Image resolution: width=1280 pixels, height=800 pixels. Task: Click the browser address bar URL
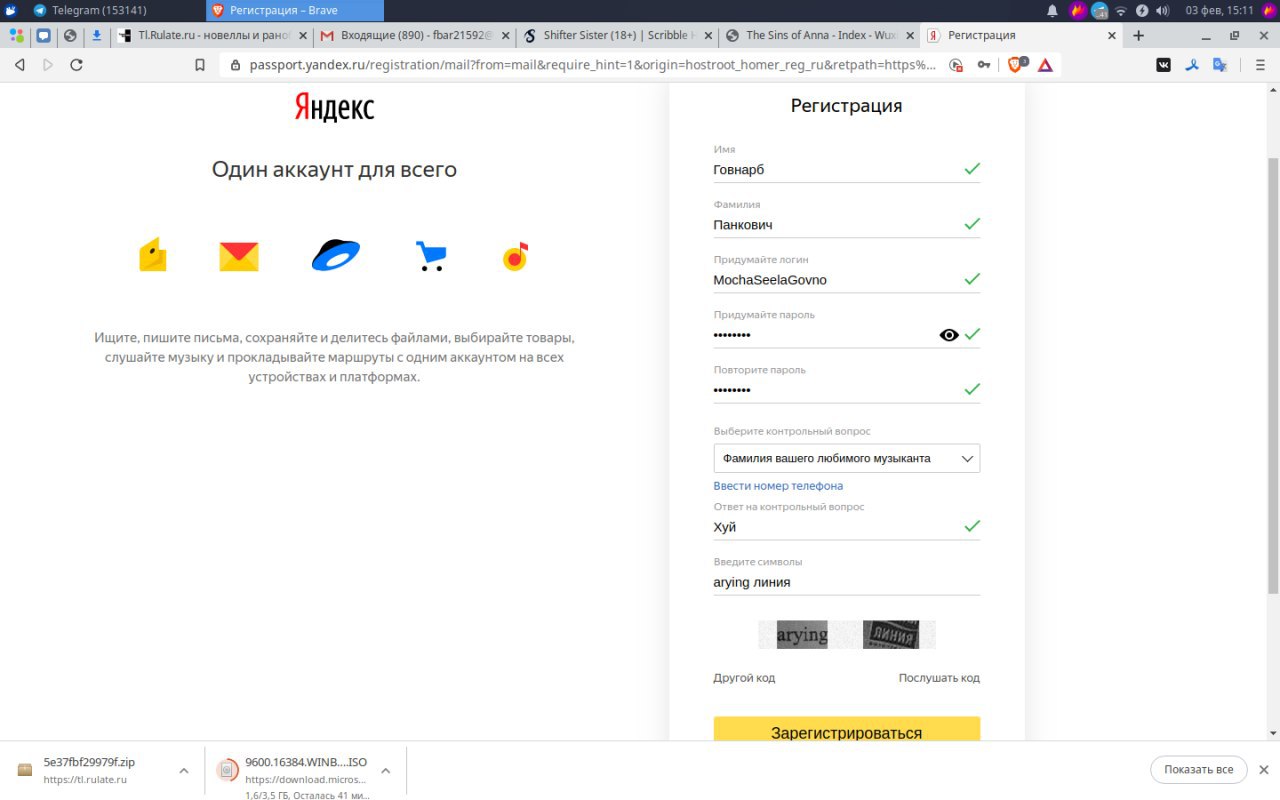coord(592,65)
